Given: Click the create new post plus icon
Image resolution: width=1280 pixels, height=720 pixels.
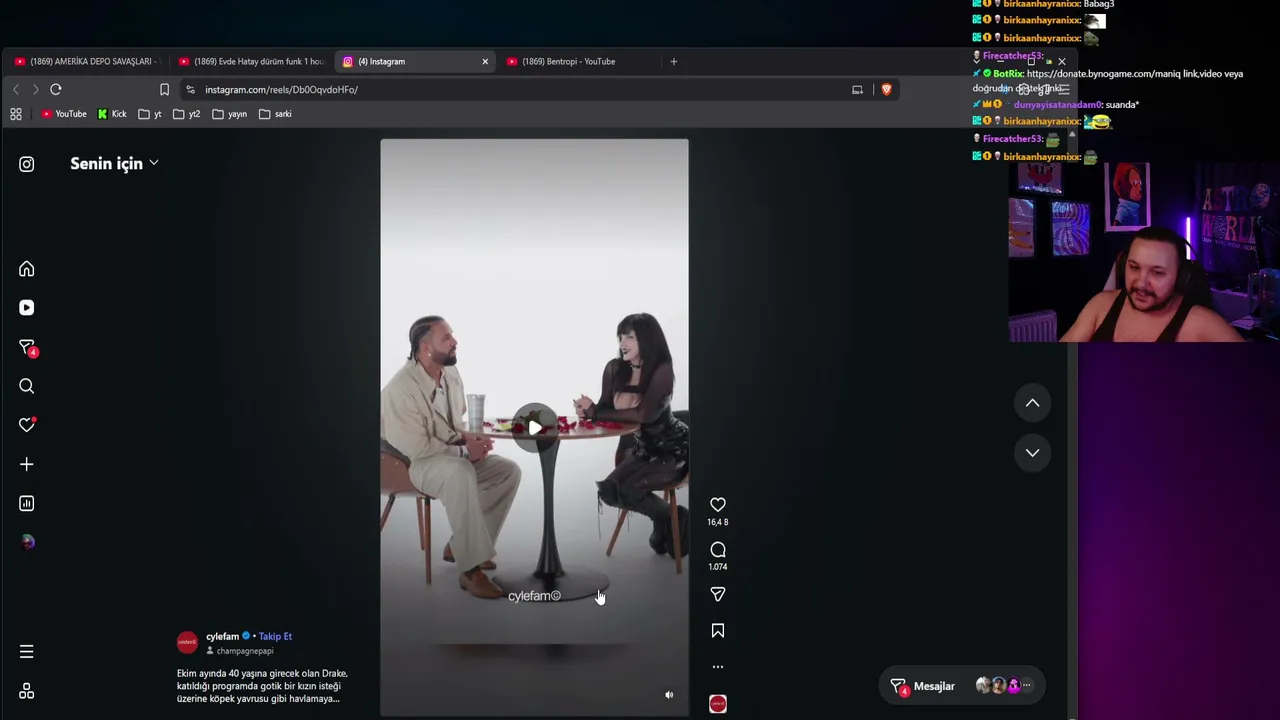Looking at the screenshot, I should click(27, 464).
